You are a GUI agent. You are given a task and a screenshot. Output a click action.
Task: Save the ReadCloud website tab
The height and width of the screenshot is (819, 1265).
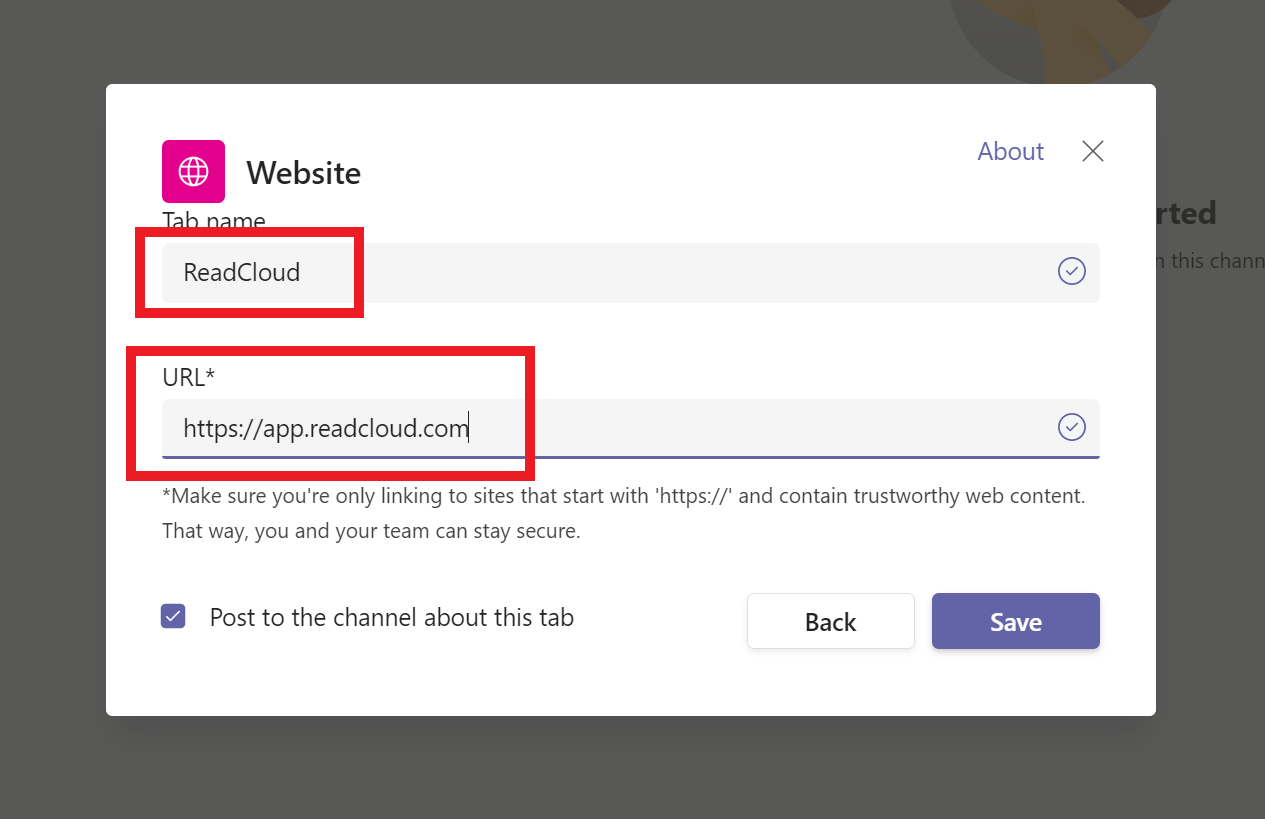(1015, 621)
